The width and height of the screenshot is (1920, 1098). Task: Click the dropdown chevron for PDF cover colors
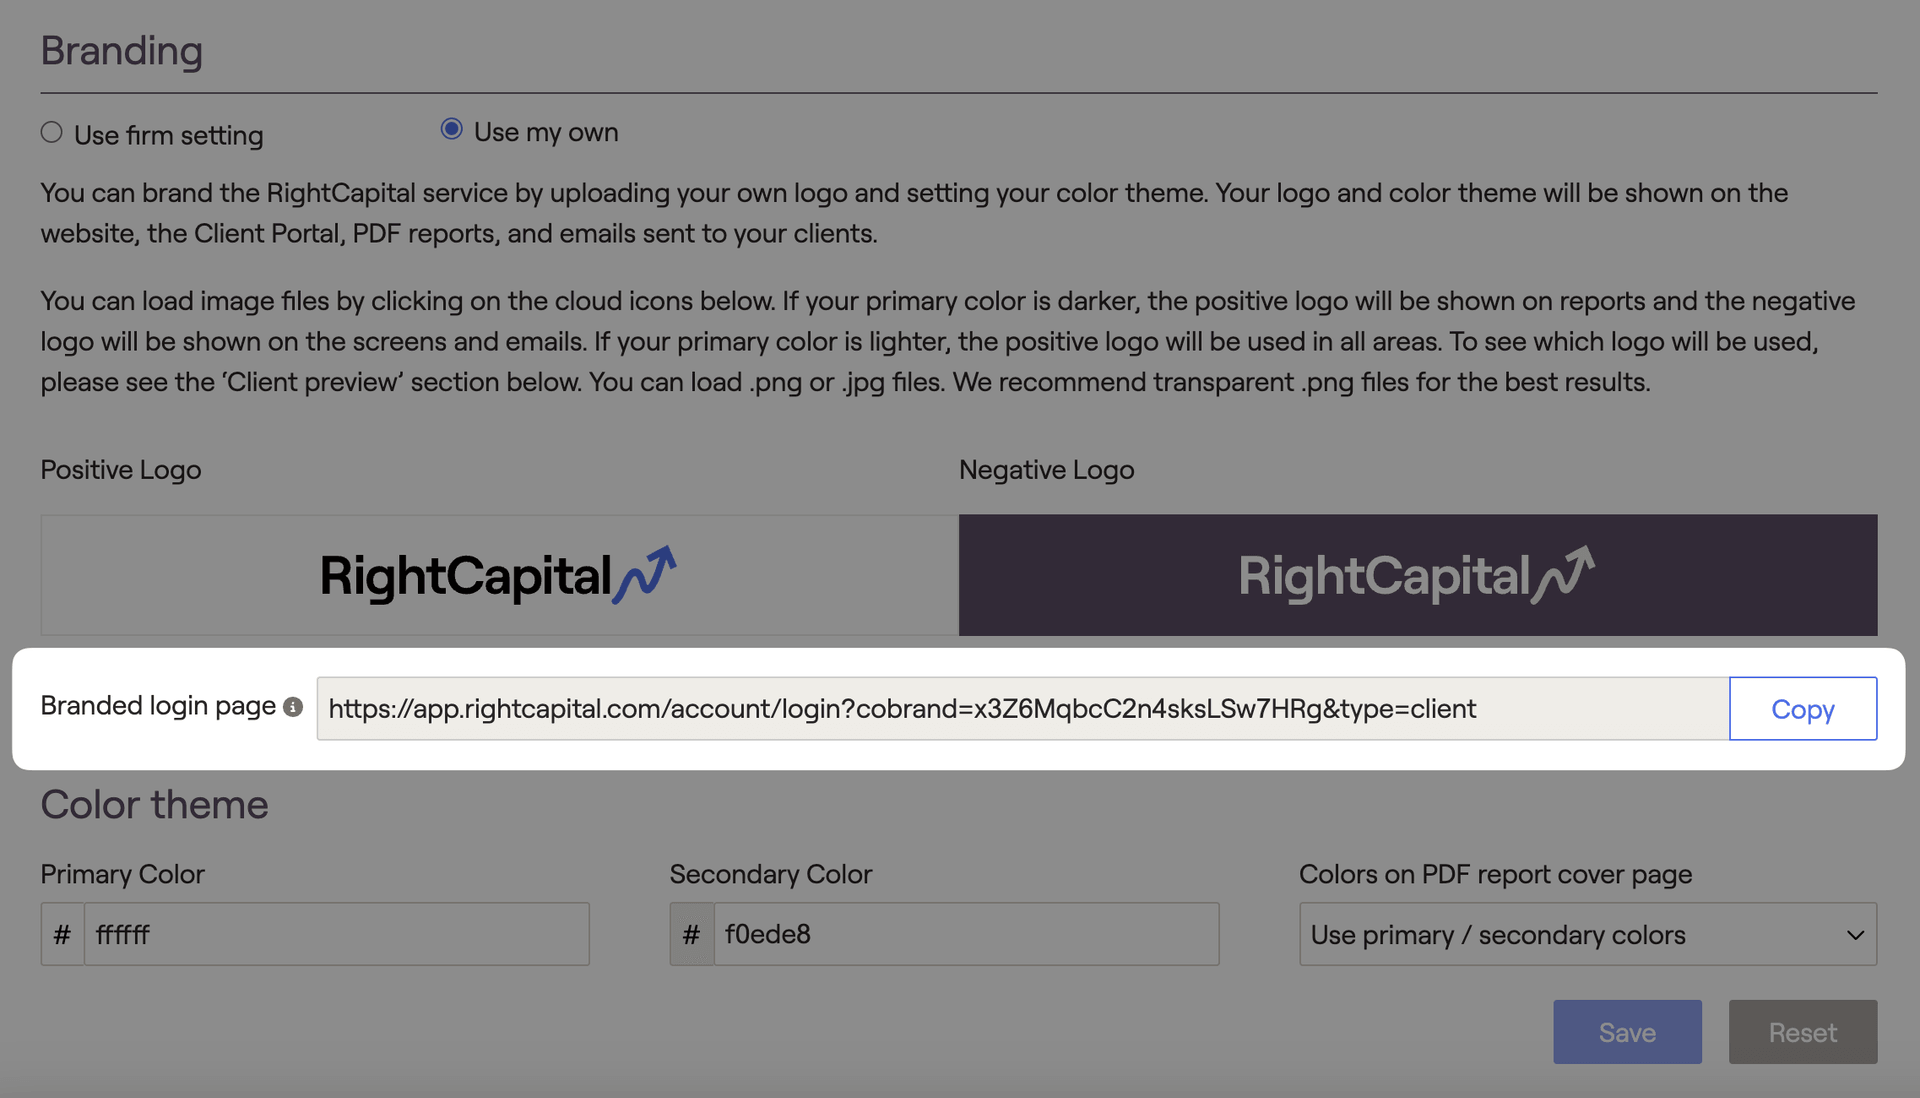coord(1855,935)
